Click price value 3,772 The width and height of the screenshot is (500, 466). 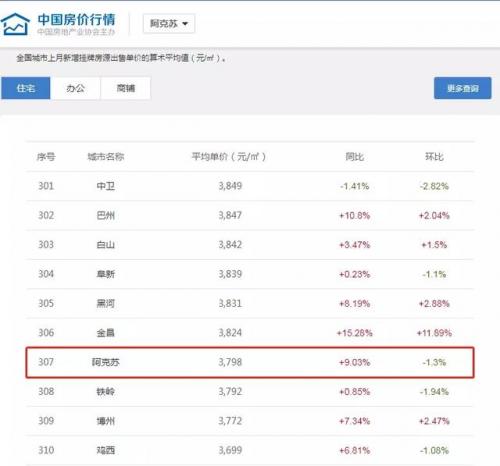[230, 421]
